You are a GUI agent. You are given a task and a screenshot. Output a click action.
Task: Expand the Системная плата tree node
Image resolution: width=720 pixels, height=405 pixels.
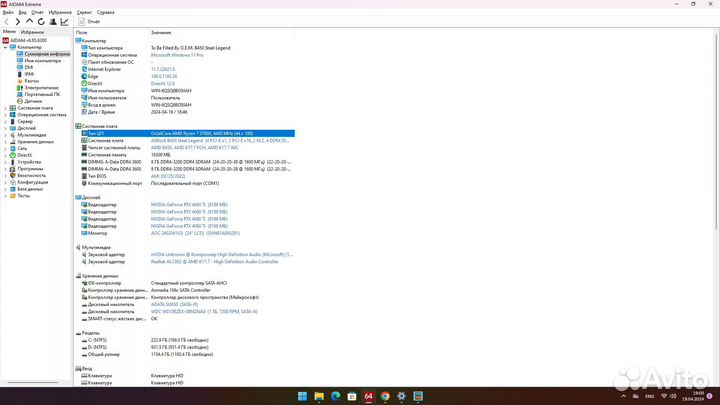pyautogui.click(x=6, y=108)
